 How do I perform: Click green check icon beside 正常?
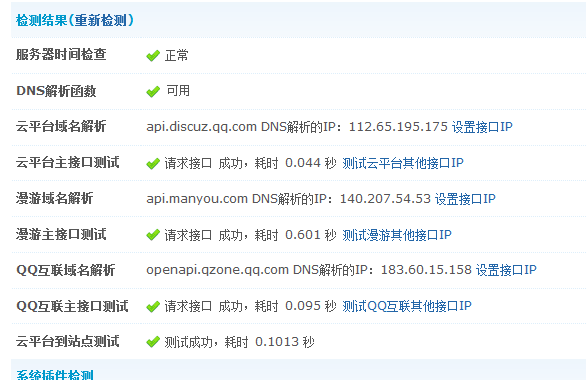point(153,56)
